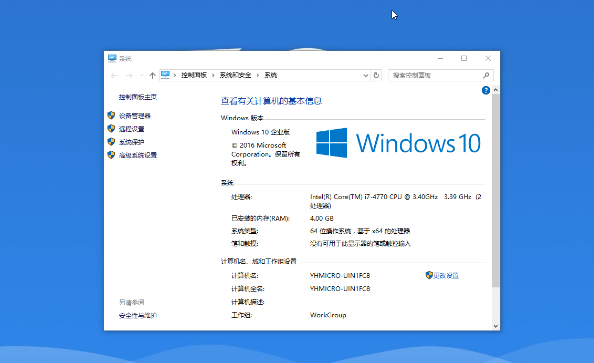Open the 控制面板主页 link
The height and width of the screenshot is (363, 594).
(x=138, y=97)
